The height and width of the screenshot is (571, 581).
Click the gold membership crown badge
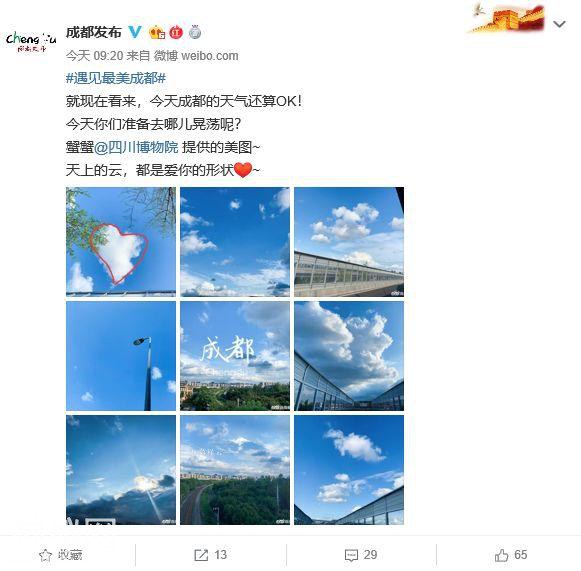click(x=157, y=33)
